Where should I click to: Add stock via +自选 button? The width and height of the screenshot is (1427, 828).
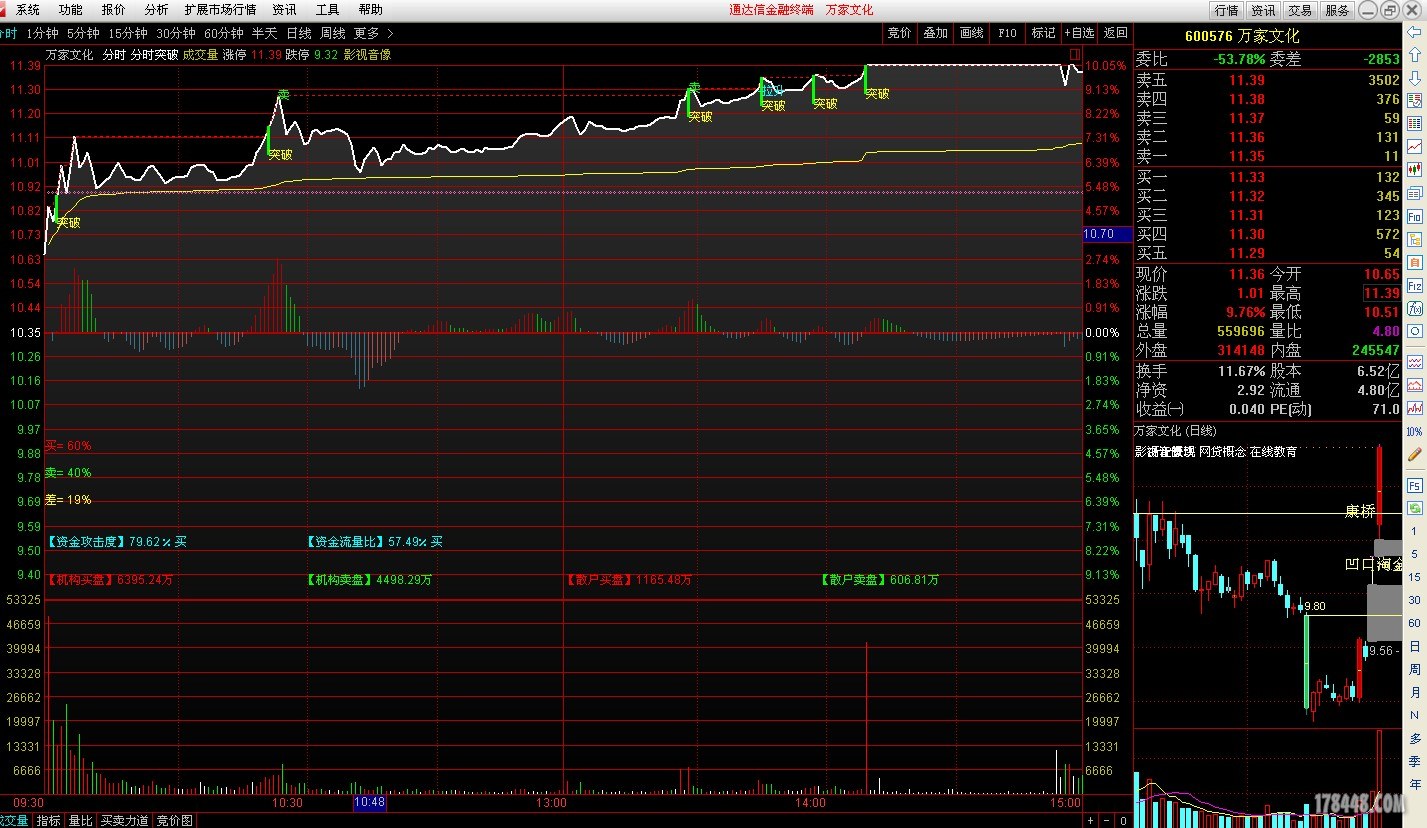coord(1080,33)
